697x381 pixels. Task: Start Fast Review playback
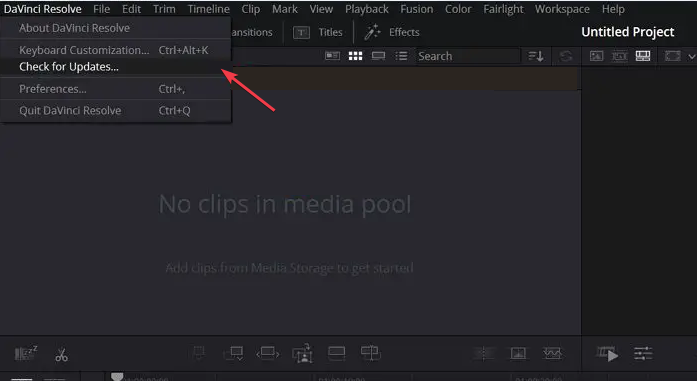tap(607, 354)
